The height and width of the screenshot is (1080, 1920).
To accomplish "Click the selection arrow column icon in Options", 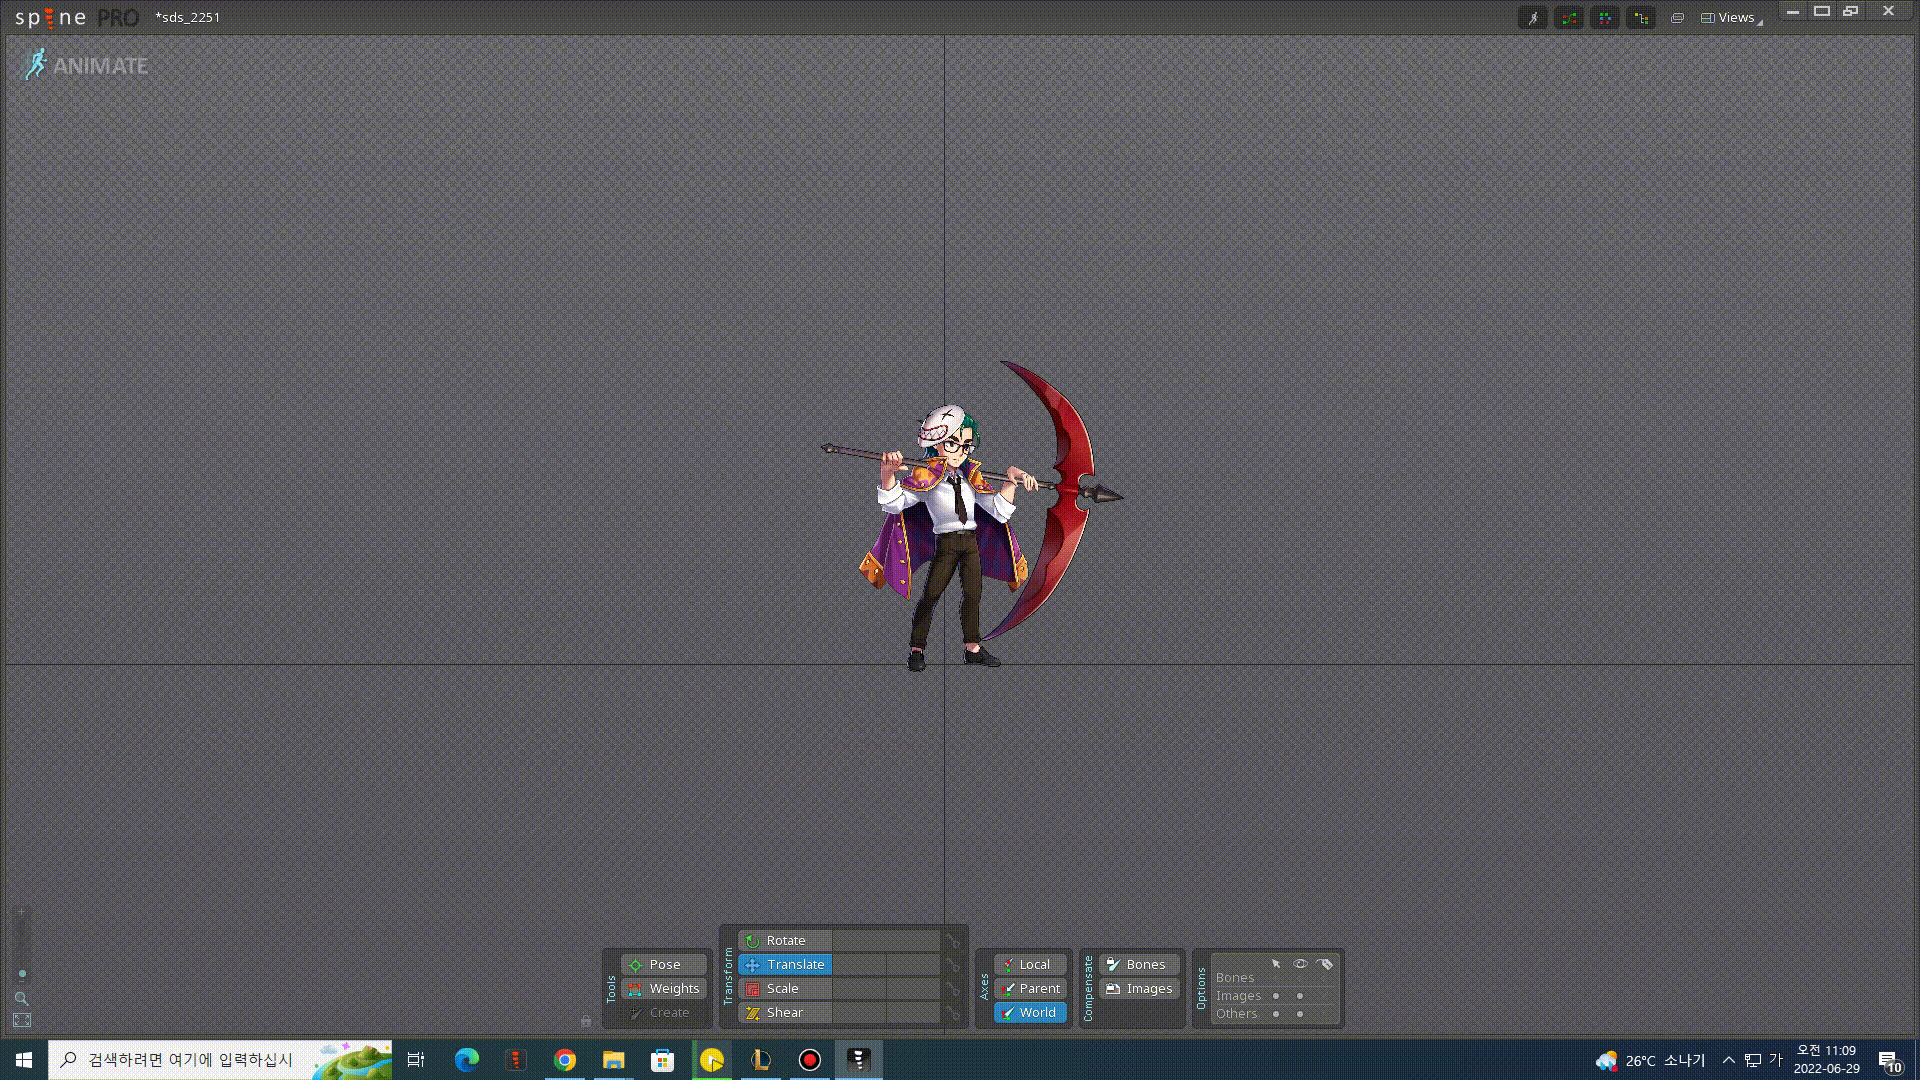I will (x=1276, y=964).
